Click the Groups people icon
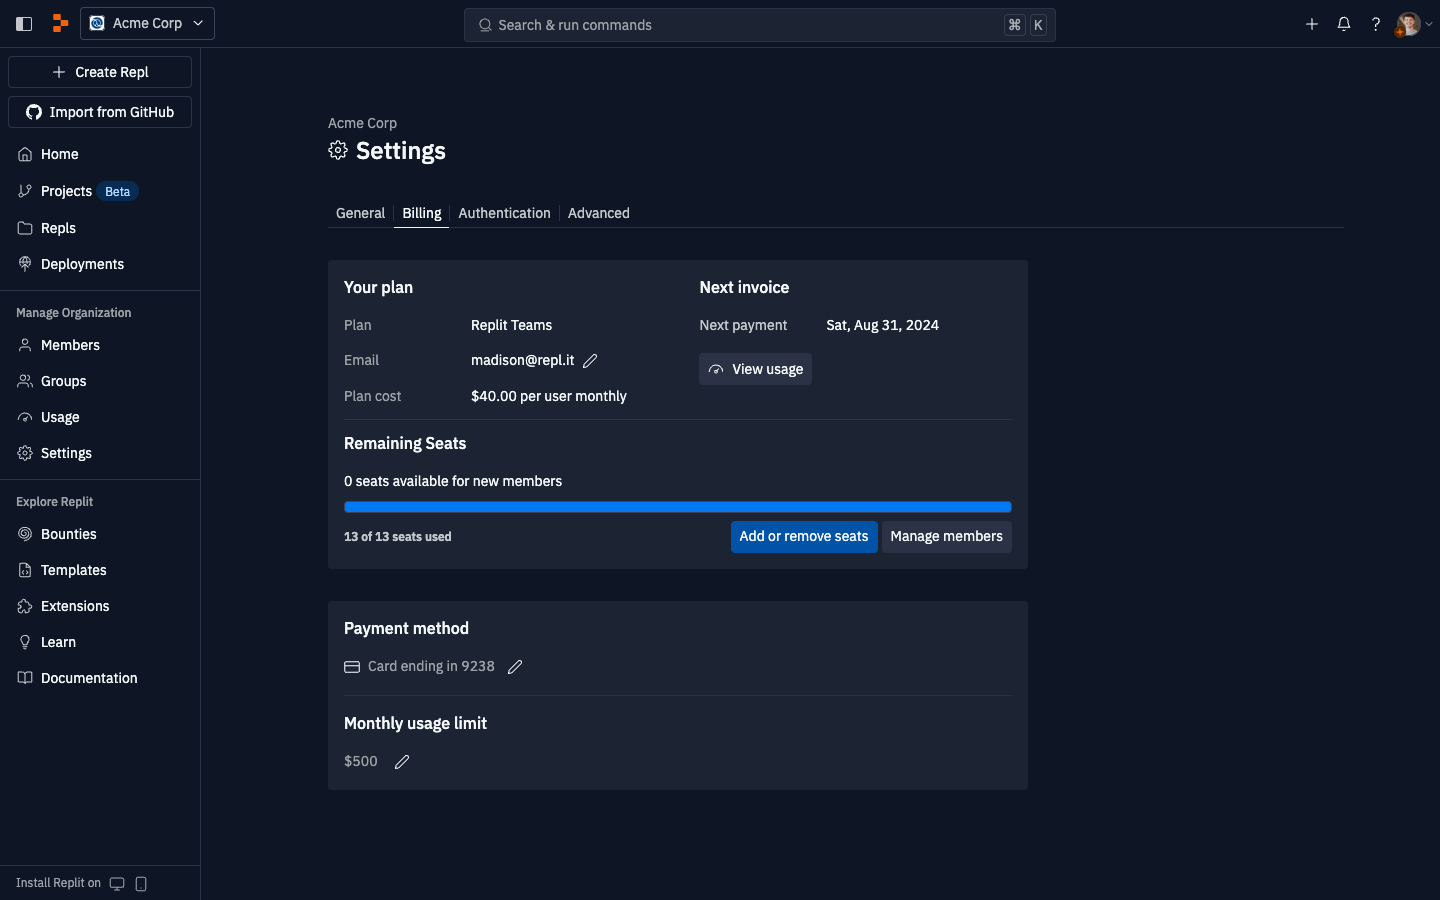 (x=25, y=381)
